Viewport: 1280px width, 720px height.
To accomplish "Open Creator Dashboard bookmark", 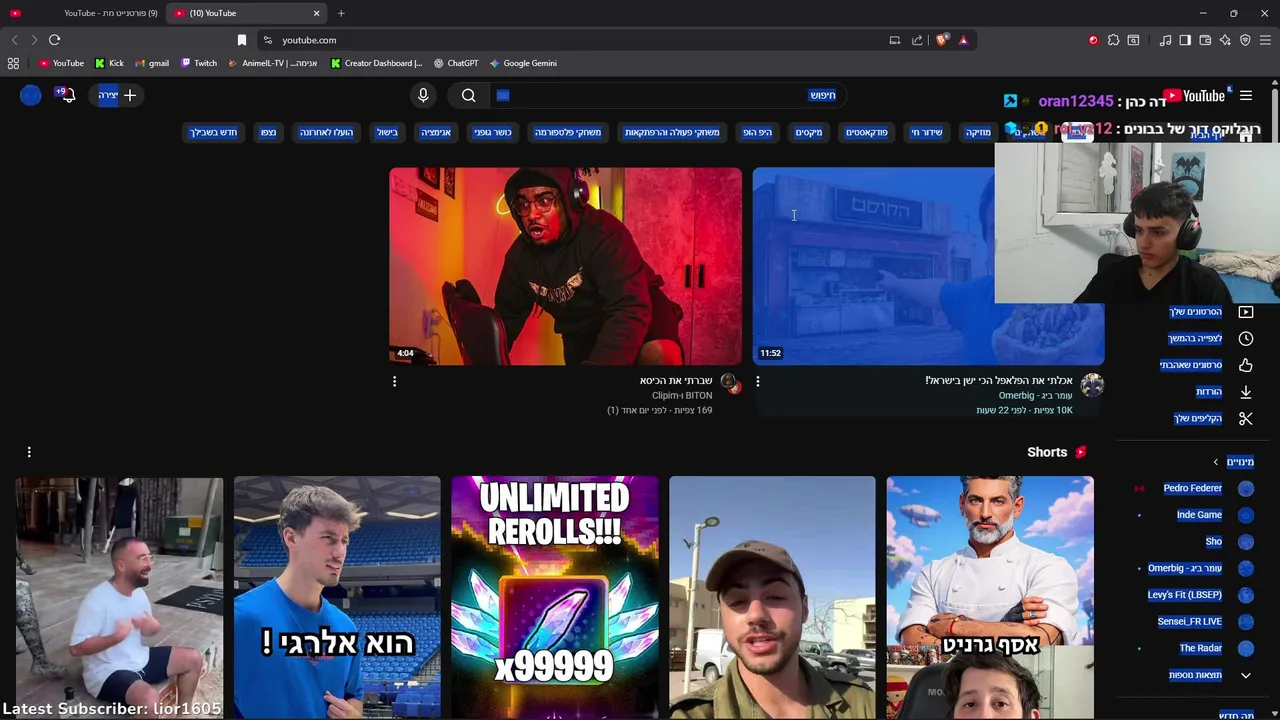I will tap(377, 63).
